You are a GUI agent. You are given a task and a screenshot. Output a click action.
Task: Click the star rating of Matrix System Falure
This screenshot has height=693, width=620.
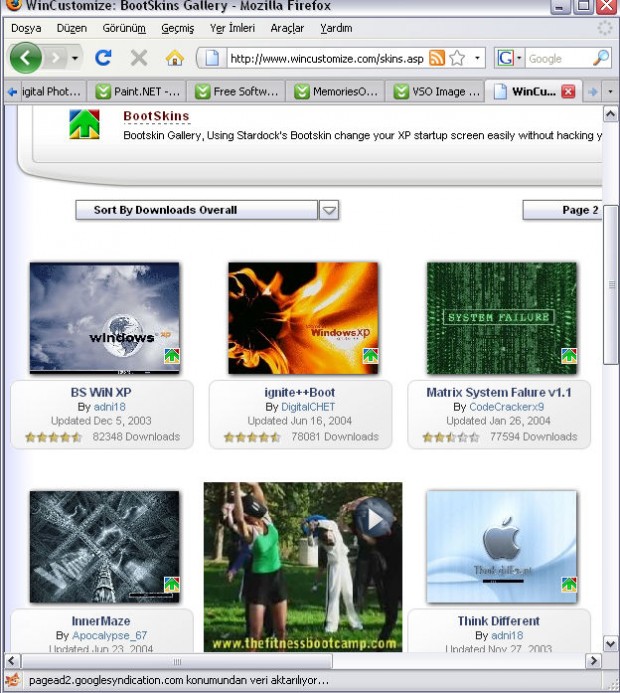(451, 437)
